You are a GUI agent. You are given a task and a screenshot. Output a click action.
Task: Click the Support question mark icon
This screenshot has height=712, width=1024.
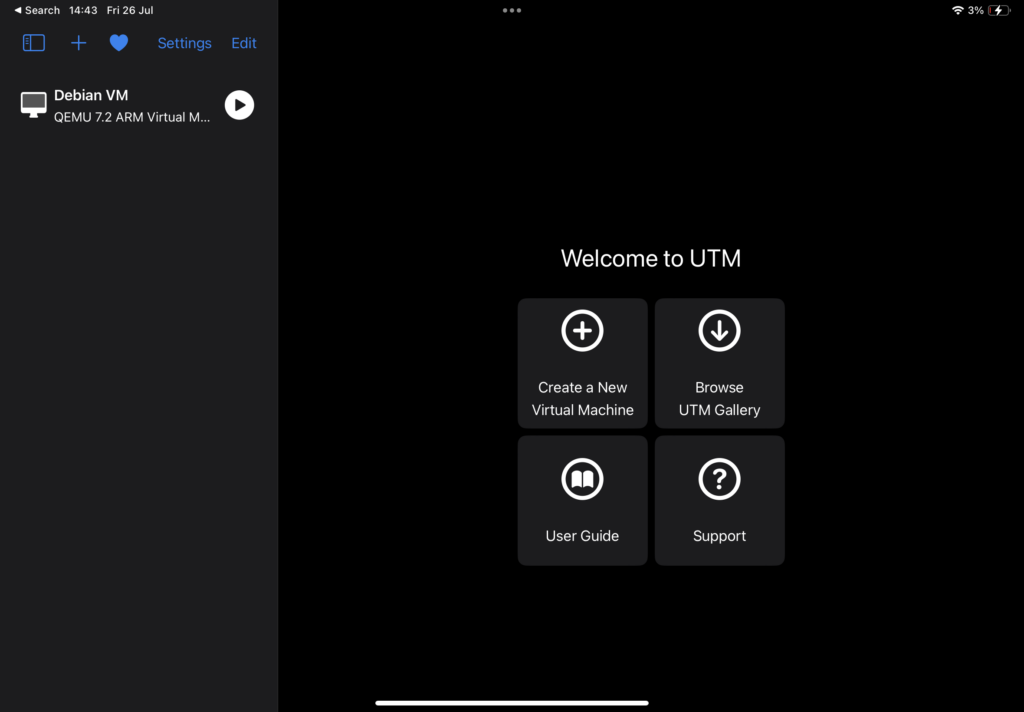719,481
